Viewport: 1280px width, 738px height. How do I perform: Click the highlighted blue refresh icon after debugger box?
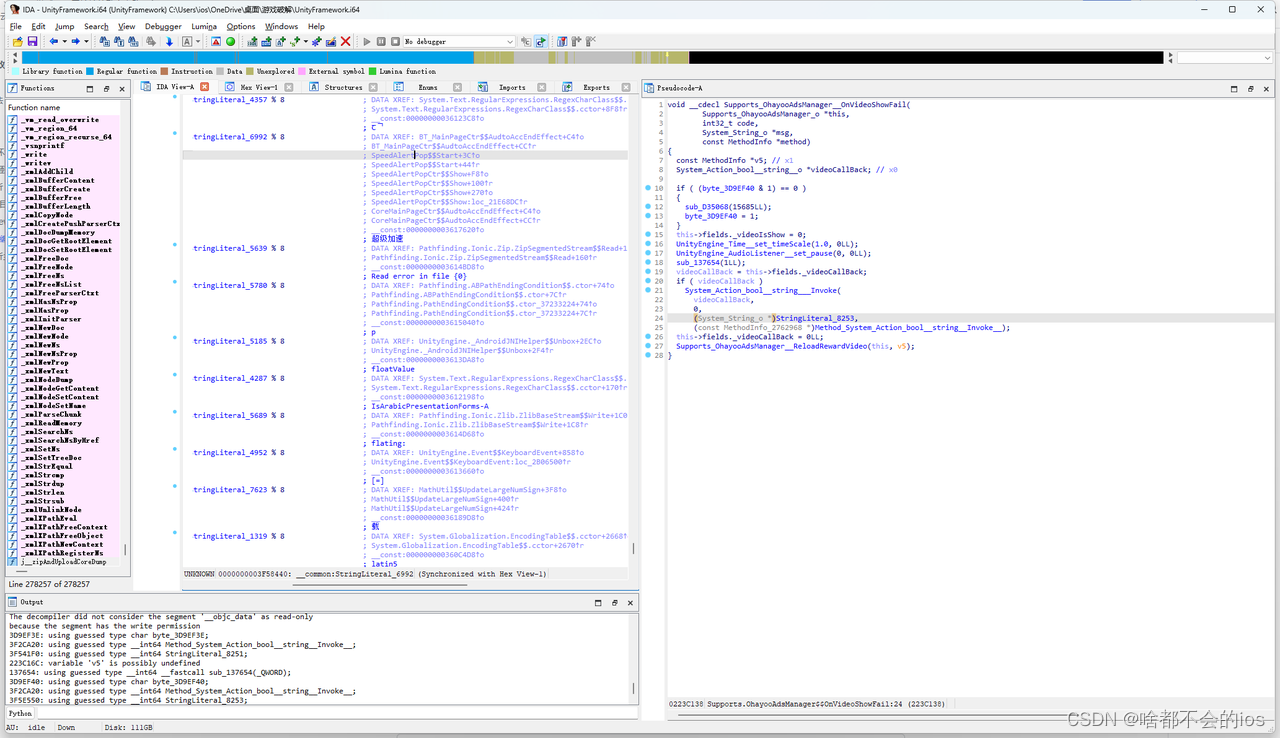pyautogui.click(x=540, y=41)
